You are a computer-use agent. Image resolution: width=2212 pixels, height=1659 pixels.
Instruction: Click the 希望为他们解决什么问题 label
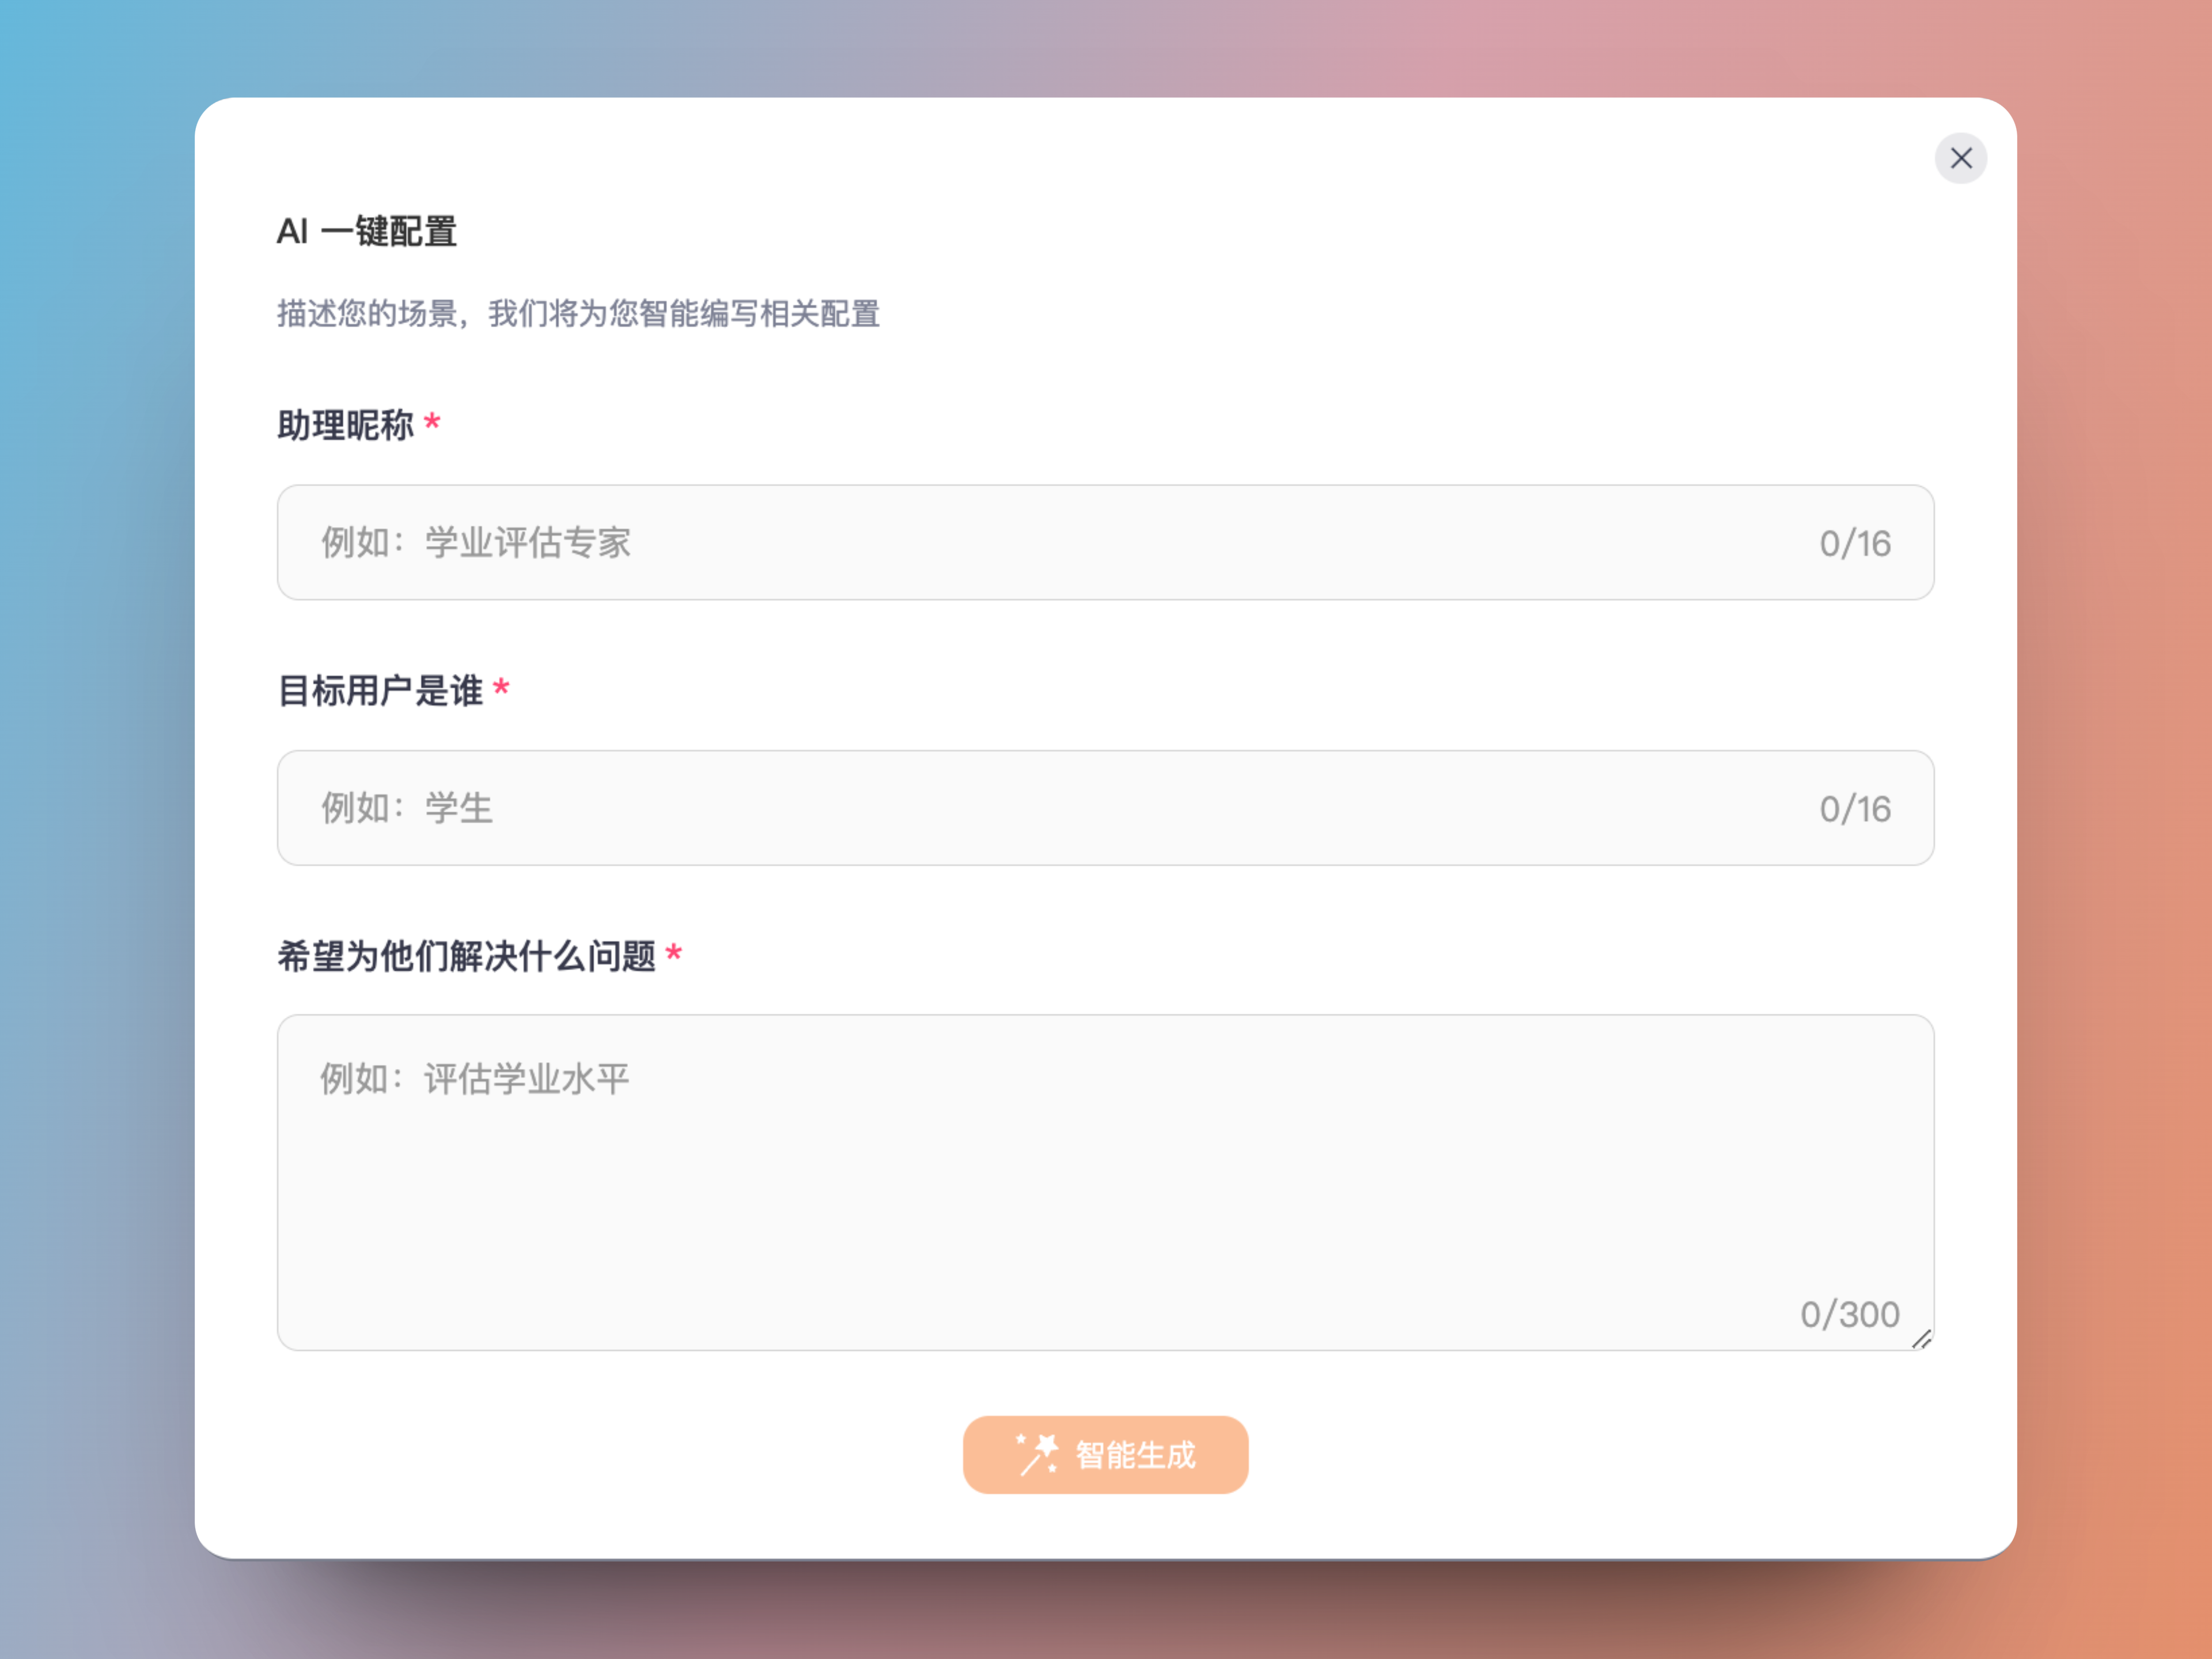point(466,955)
